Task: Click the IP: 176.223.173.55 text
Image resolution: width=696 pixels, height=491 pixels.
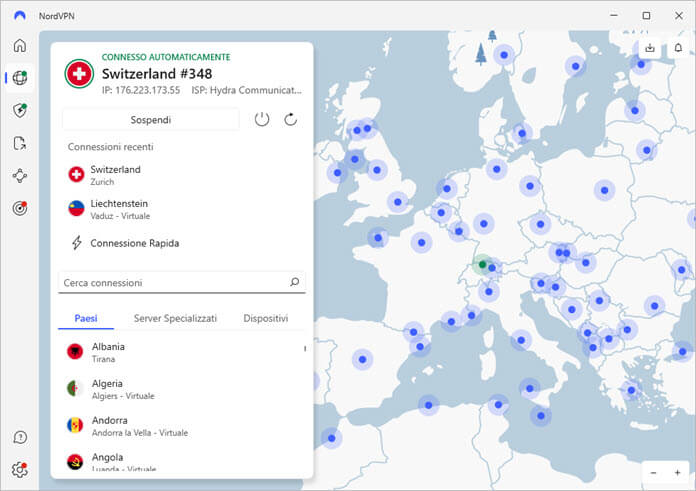Action: (x=141, y=90)
